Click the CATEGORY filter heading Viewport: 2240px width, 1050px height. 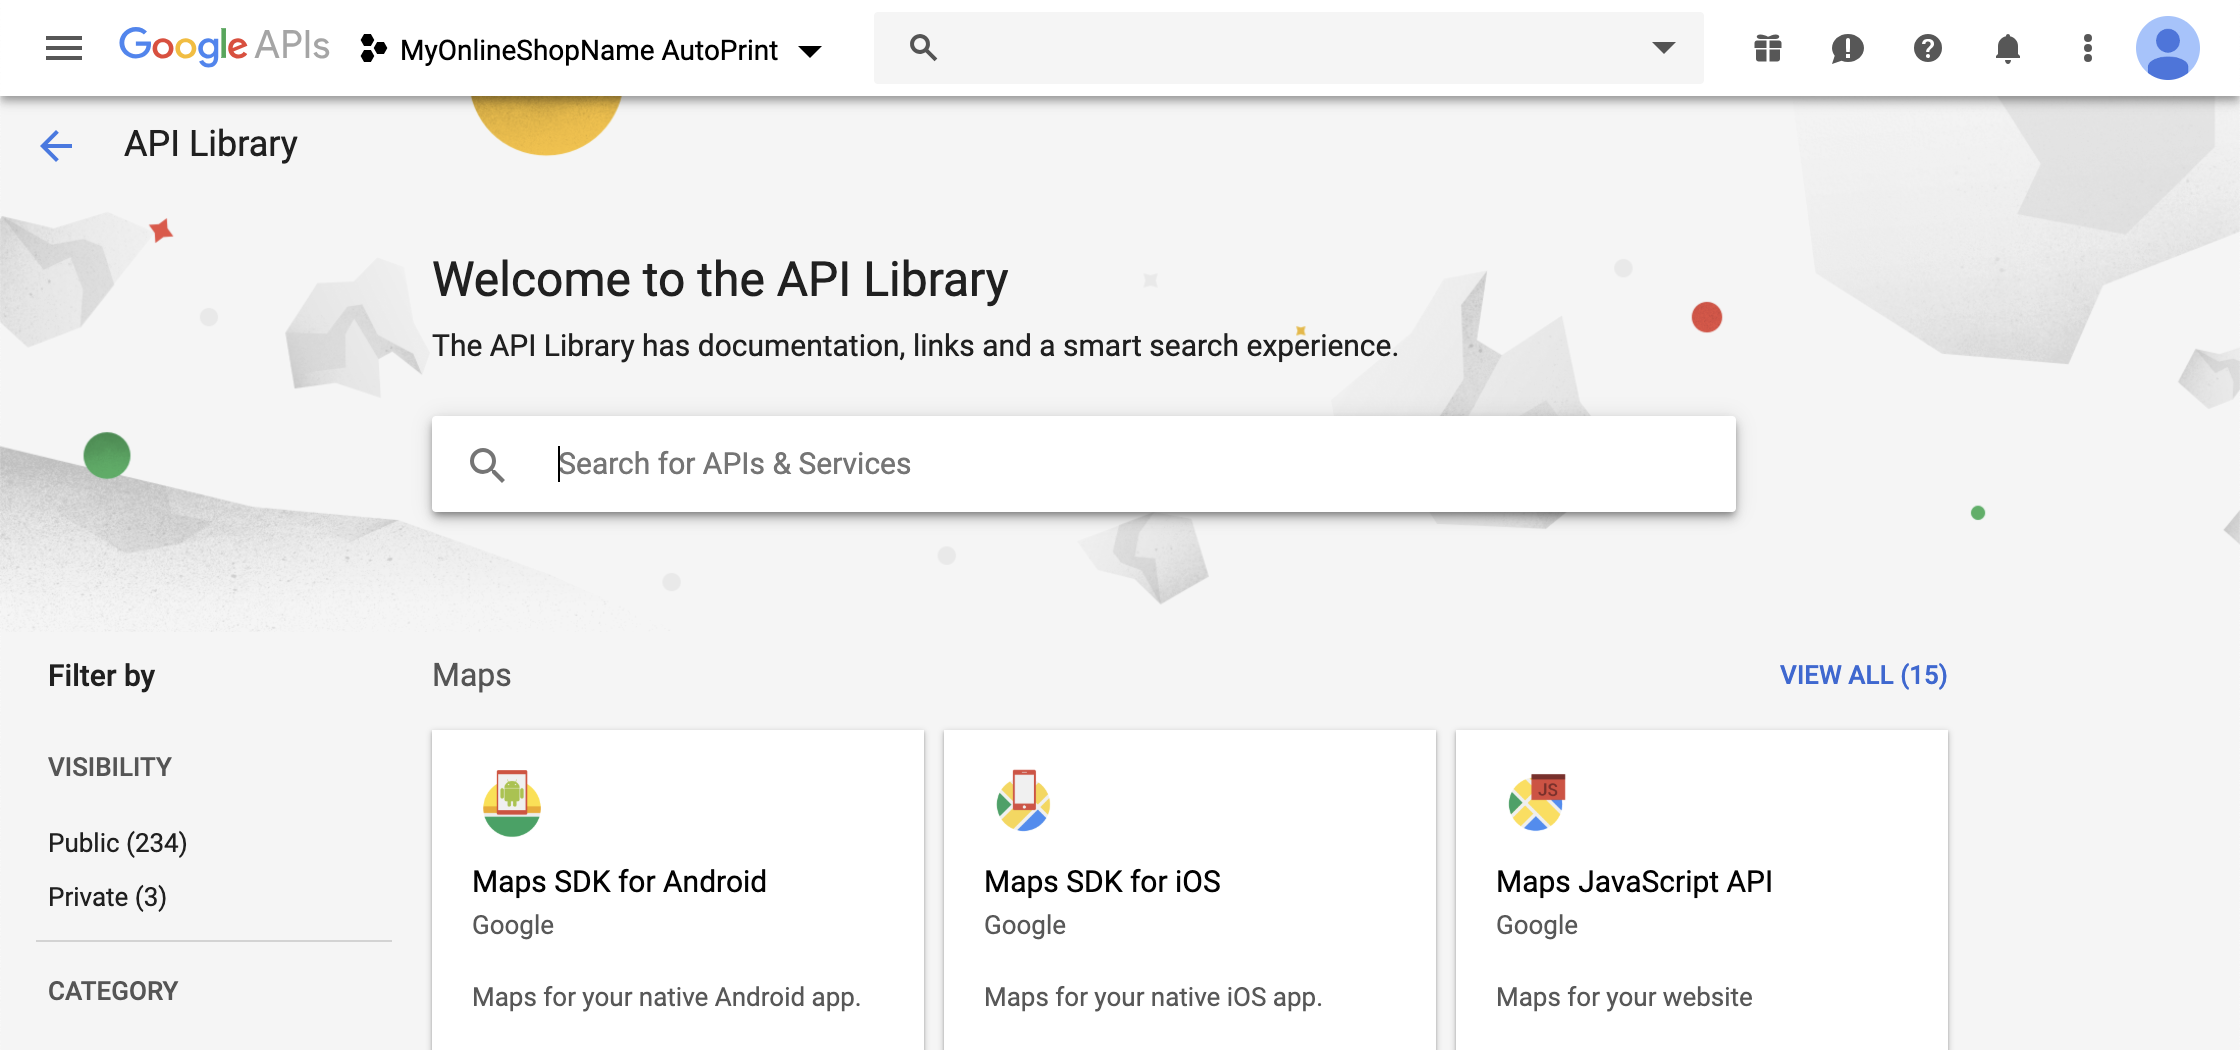click(113, 991)
